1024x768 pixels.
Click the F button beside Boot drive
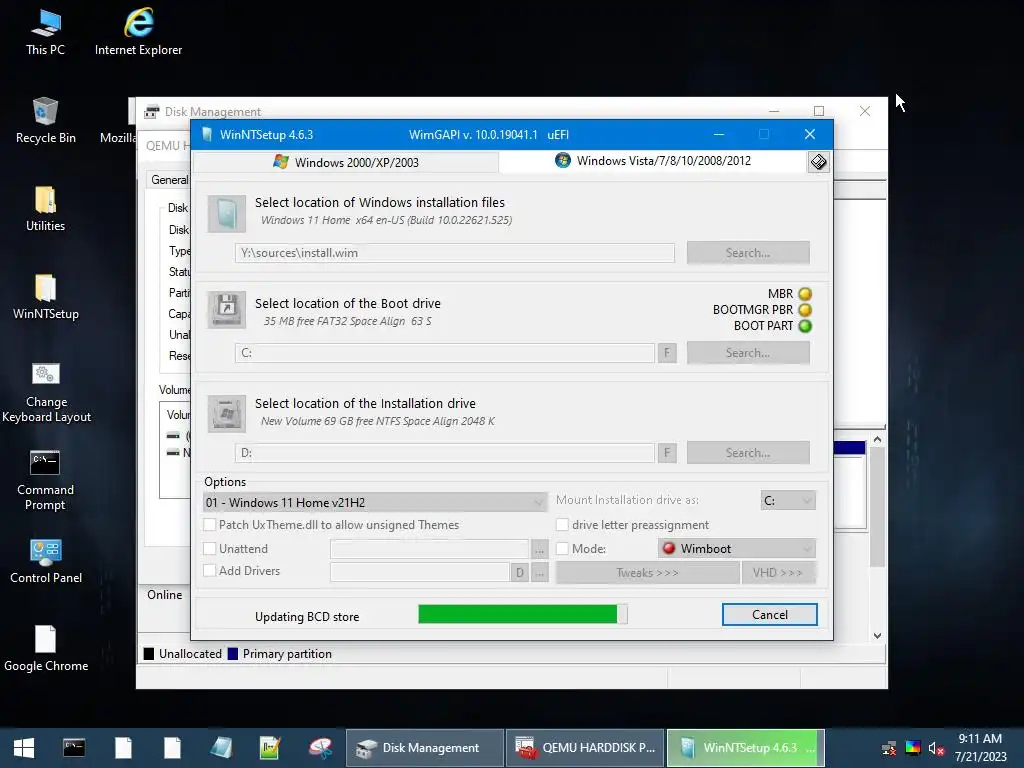tap(667, 353)
